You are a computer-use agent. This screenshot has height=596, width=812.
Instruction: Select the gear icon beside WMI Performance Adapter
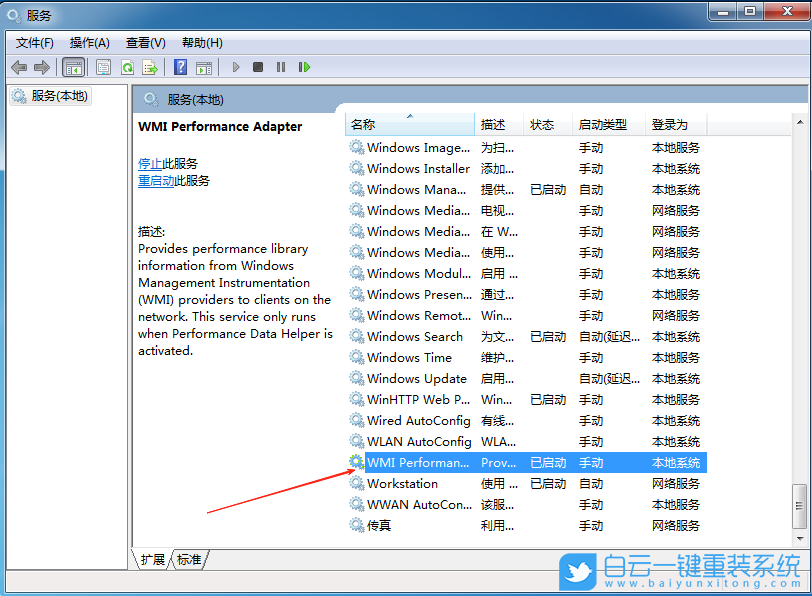(356, 462)
